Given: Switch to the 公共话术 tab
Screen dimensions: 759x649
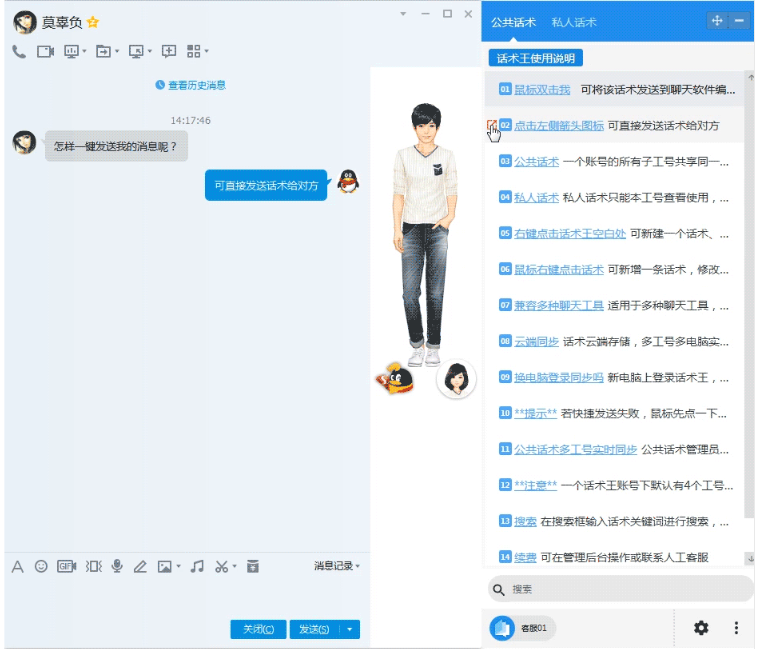Looking at the screenshot, I should click(x=513, y=22).
